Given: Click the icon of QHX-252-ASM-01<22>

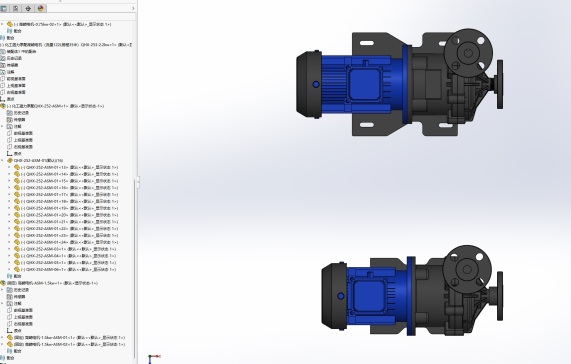Looking at the screenshot, I should pyautogui.click(x=17, y=229).
